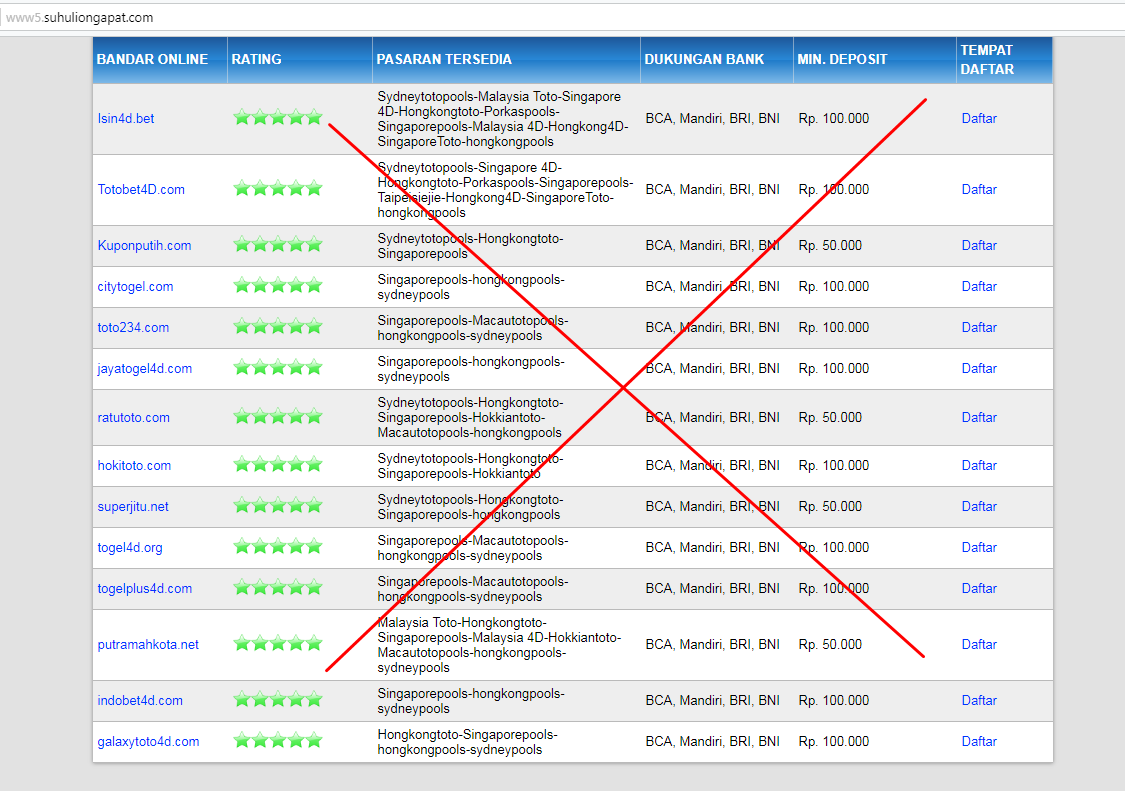Select the star rating for togel4d.org
The height and width of the screenshot is (791, 1125).
point(278,547)
